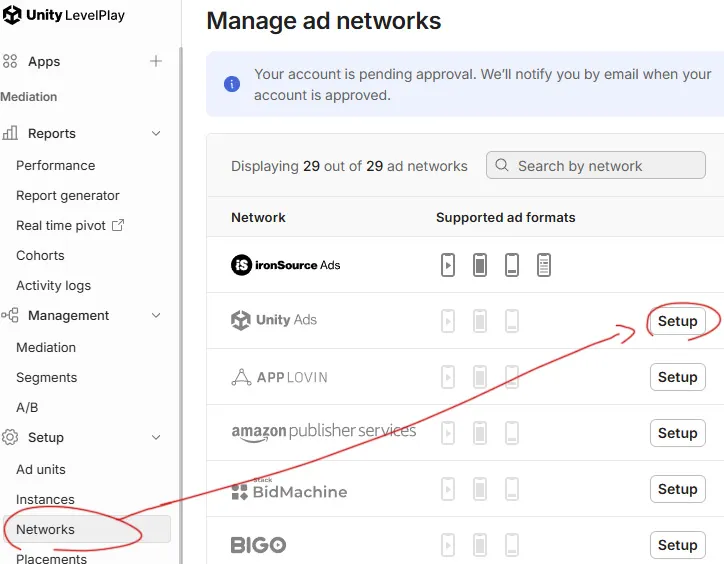Click the Reports bar chart icon
The width and height of the screenshot is (724, 564).
[11, 133]
